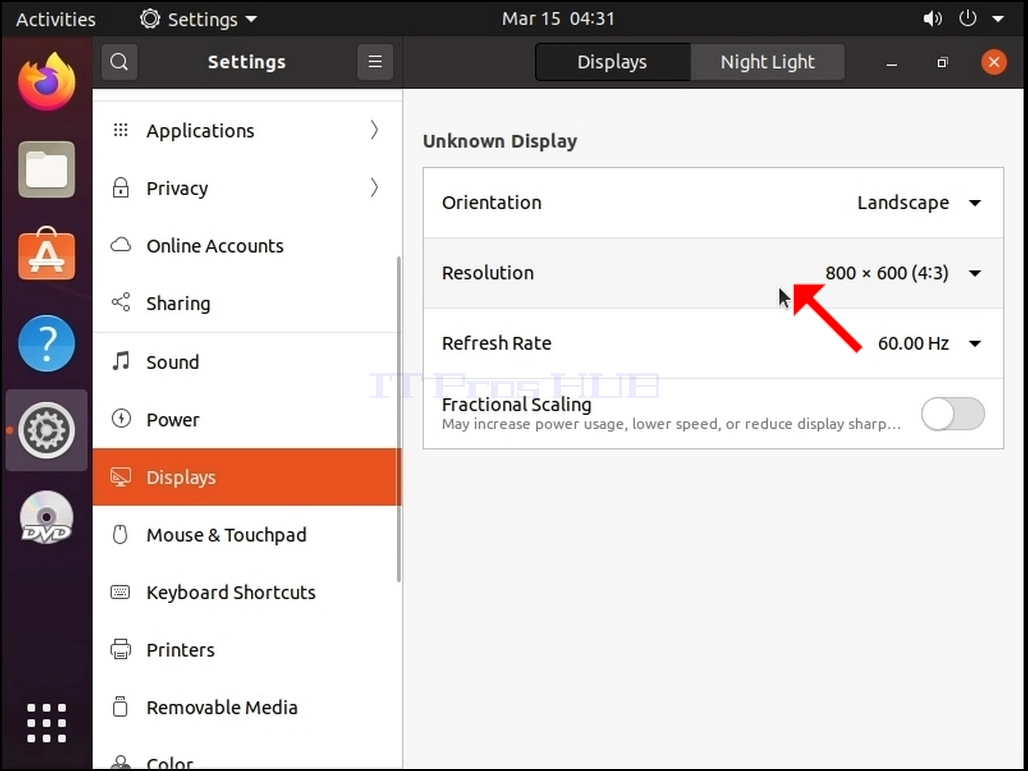Switch to the Night Light tab
The image size is (1028, 771).
767,62
